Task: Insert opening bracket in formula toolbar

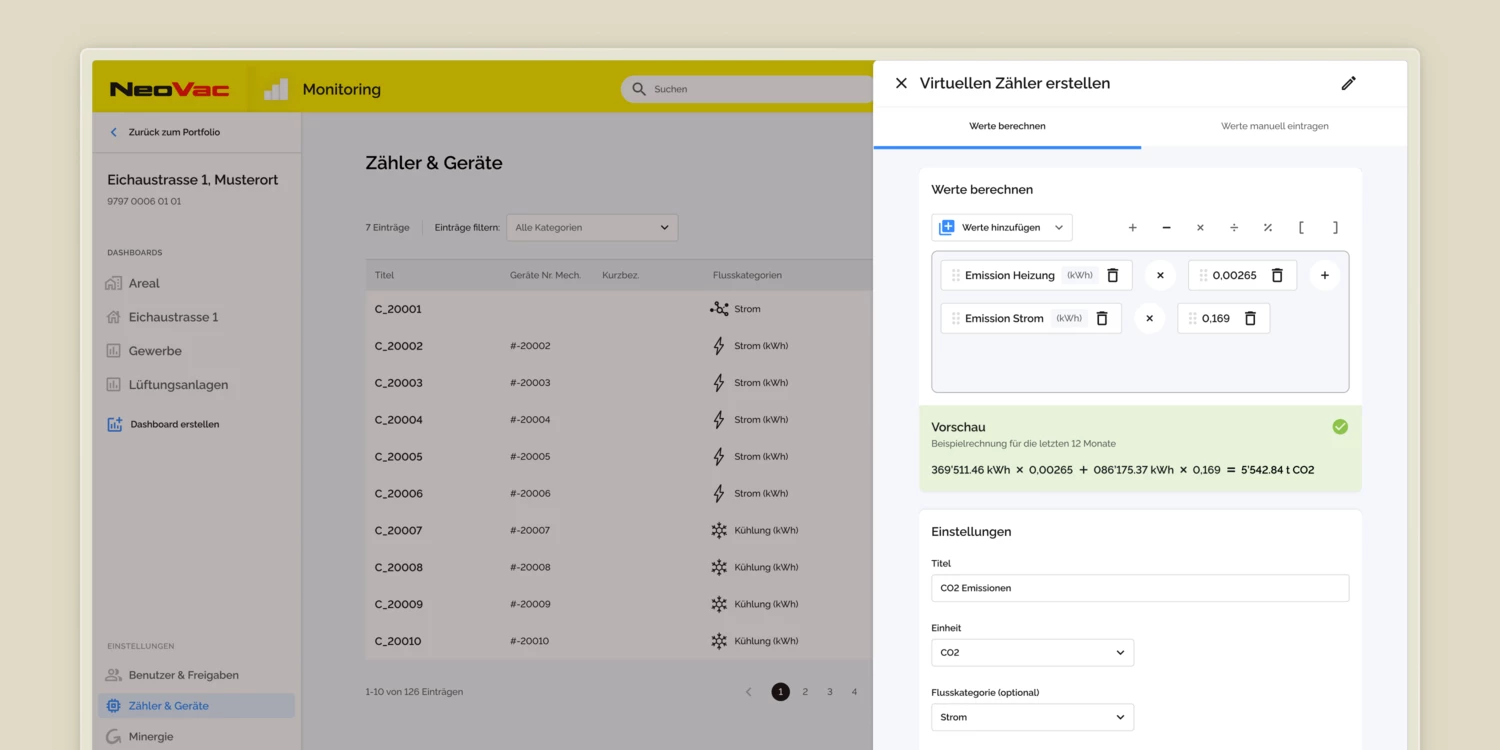Action: tap(1301, 228)
